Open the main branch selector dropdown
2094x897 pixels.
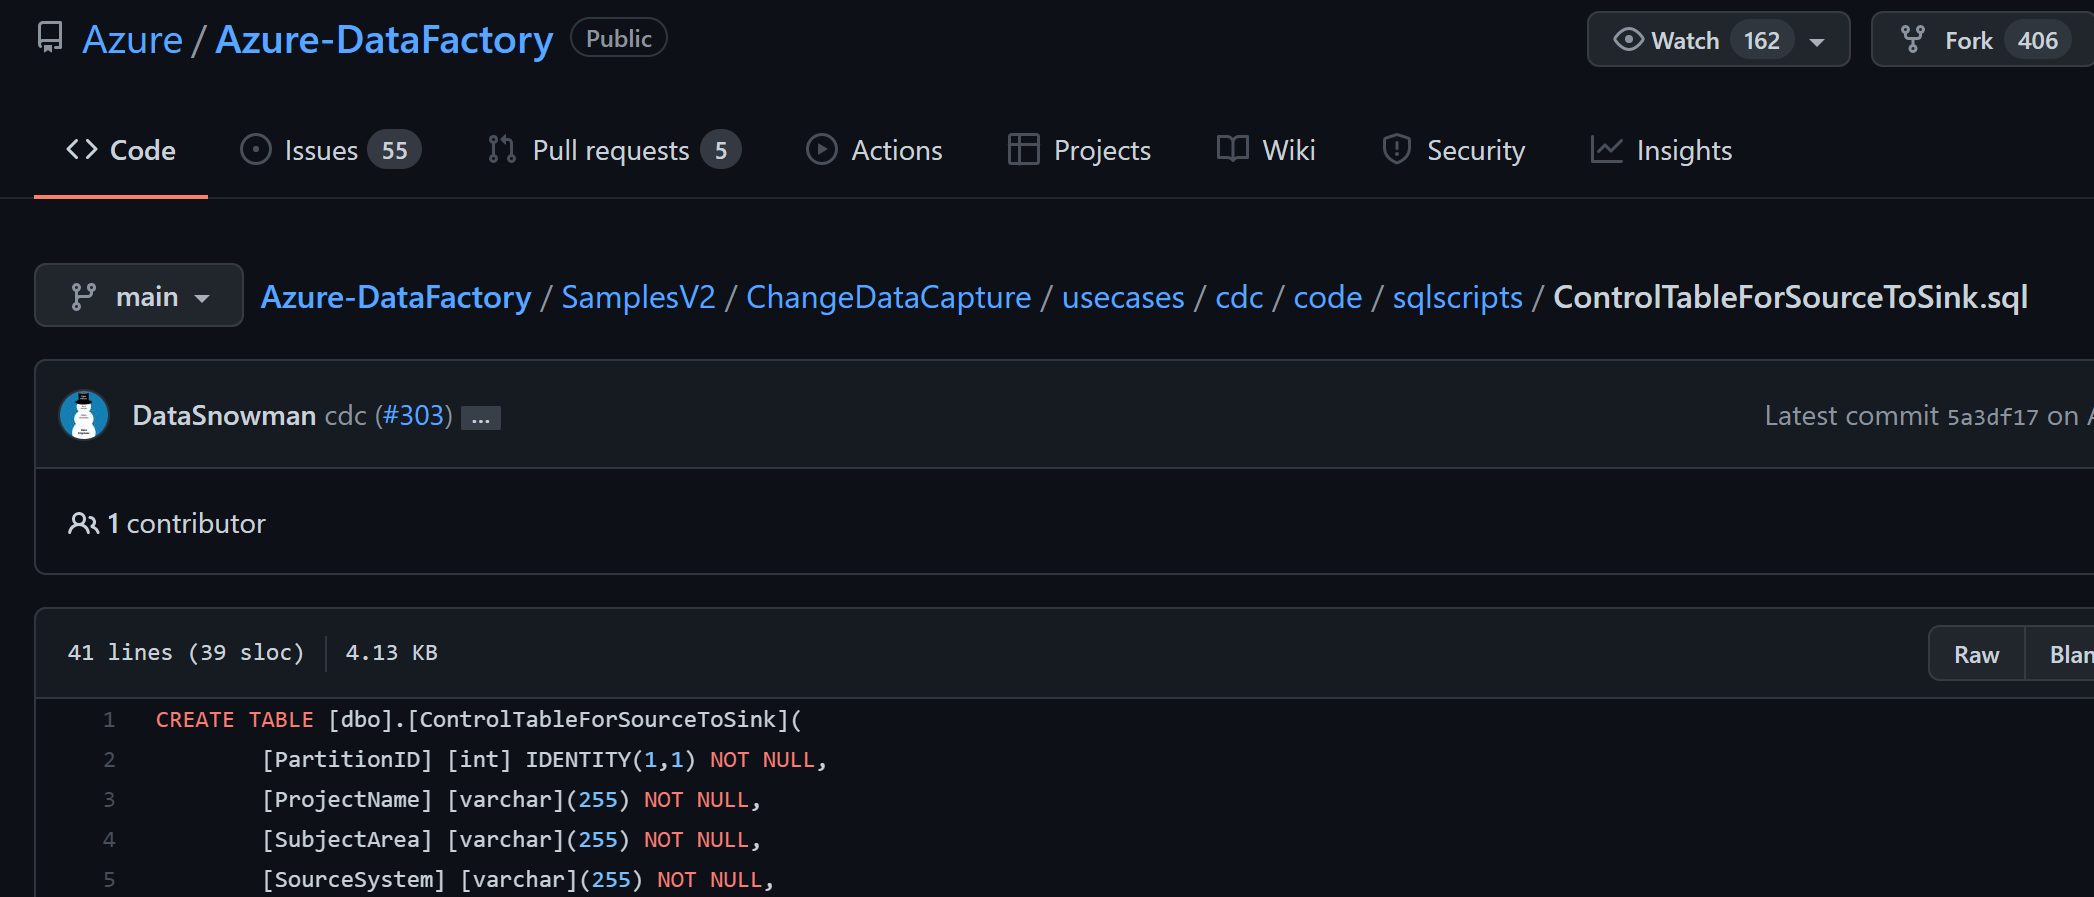click(x=139, y=295)
